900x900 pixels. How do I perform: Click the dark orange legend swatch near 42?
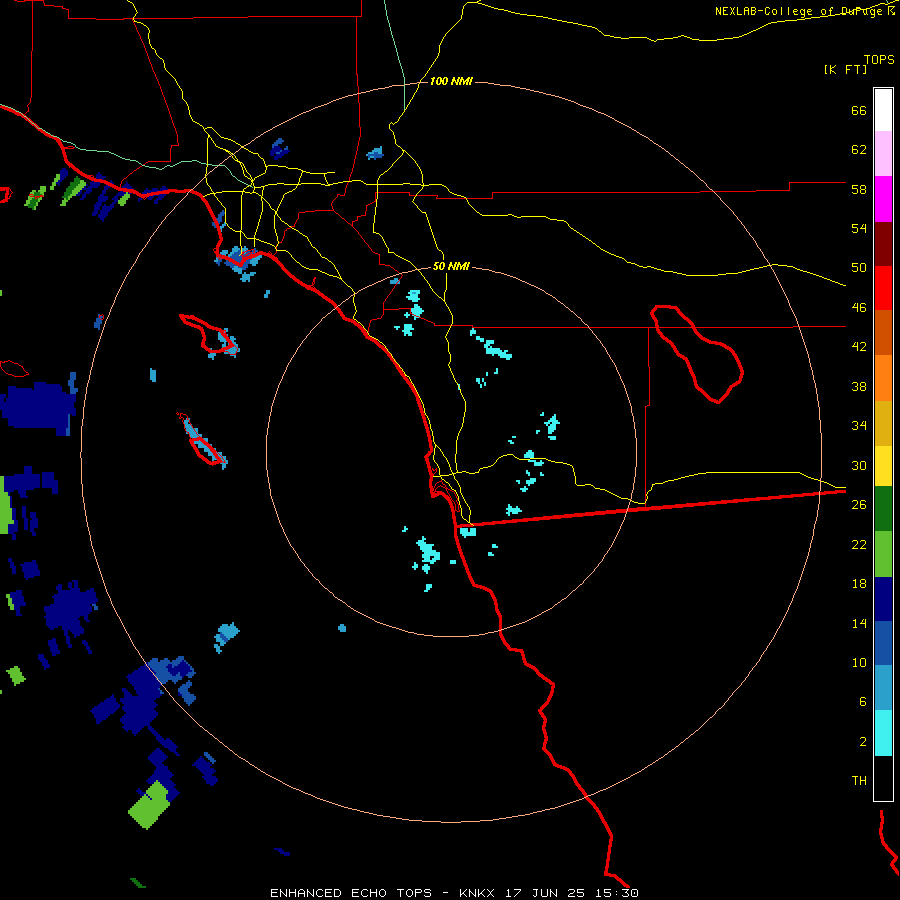[x=883, y=332]
